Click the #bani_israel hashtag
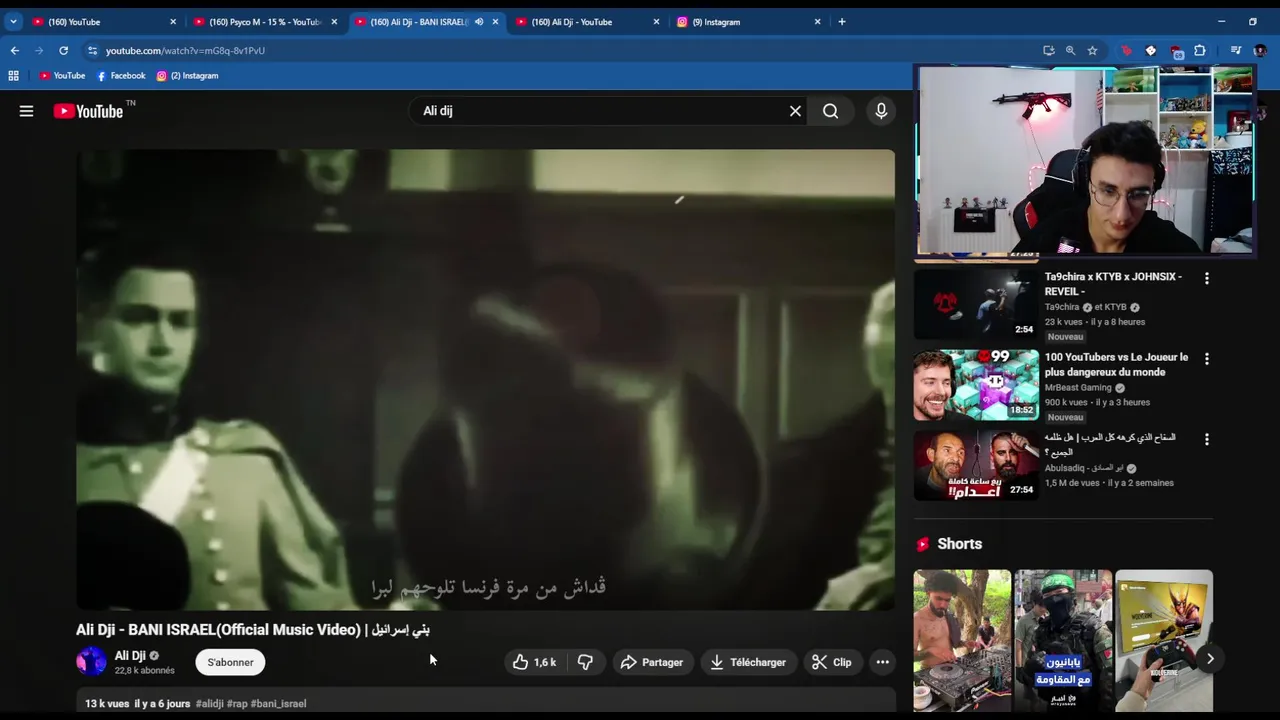 [x=278, y=704]
